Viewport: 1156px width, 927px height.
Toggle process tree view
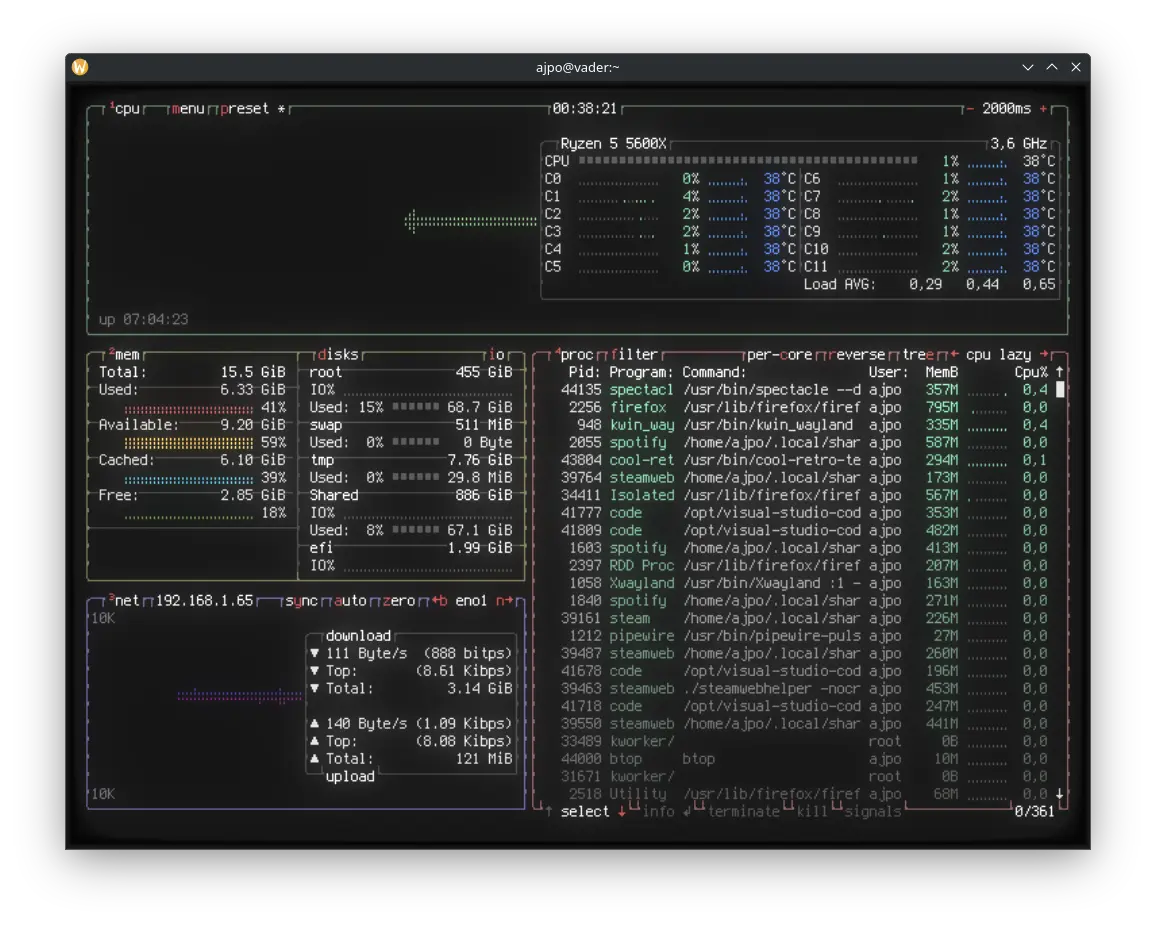[x=919, y=355]
